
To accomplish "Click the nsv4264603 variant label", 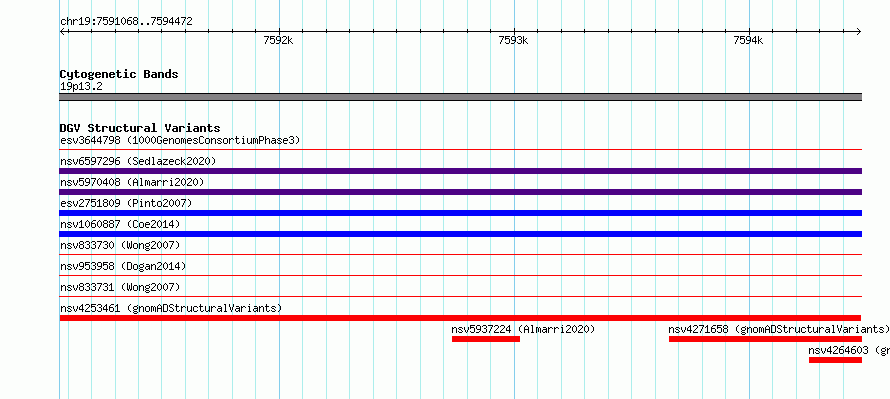I will 849,350.
